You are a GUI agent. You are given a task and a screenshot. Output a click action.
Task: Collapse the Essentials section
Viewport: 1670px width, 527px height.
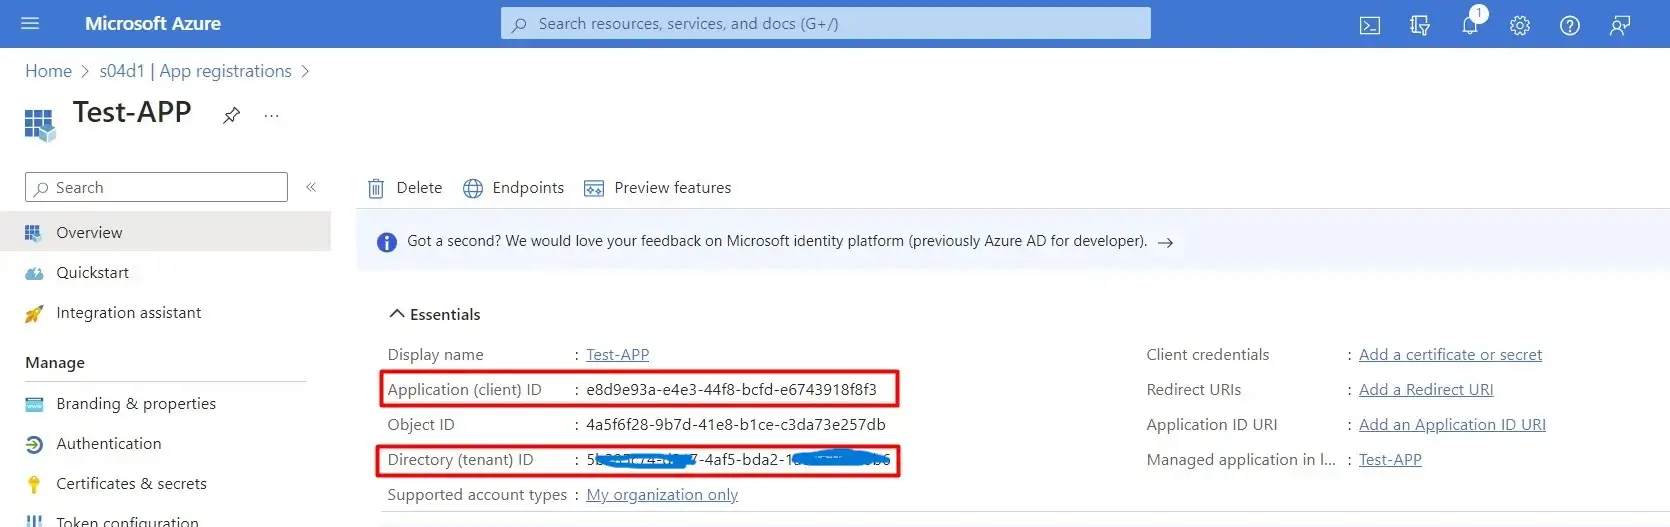click(x=397, y=314)
